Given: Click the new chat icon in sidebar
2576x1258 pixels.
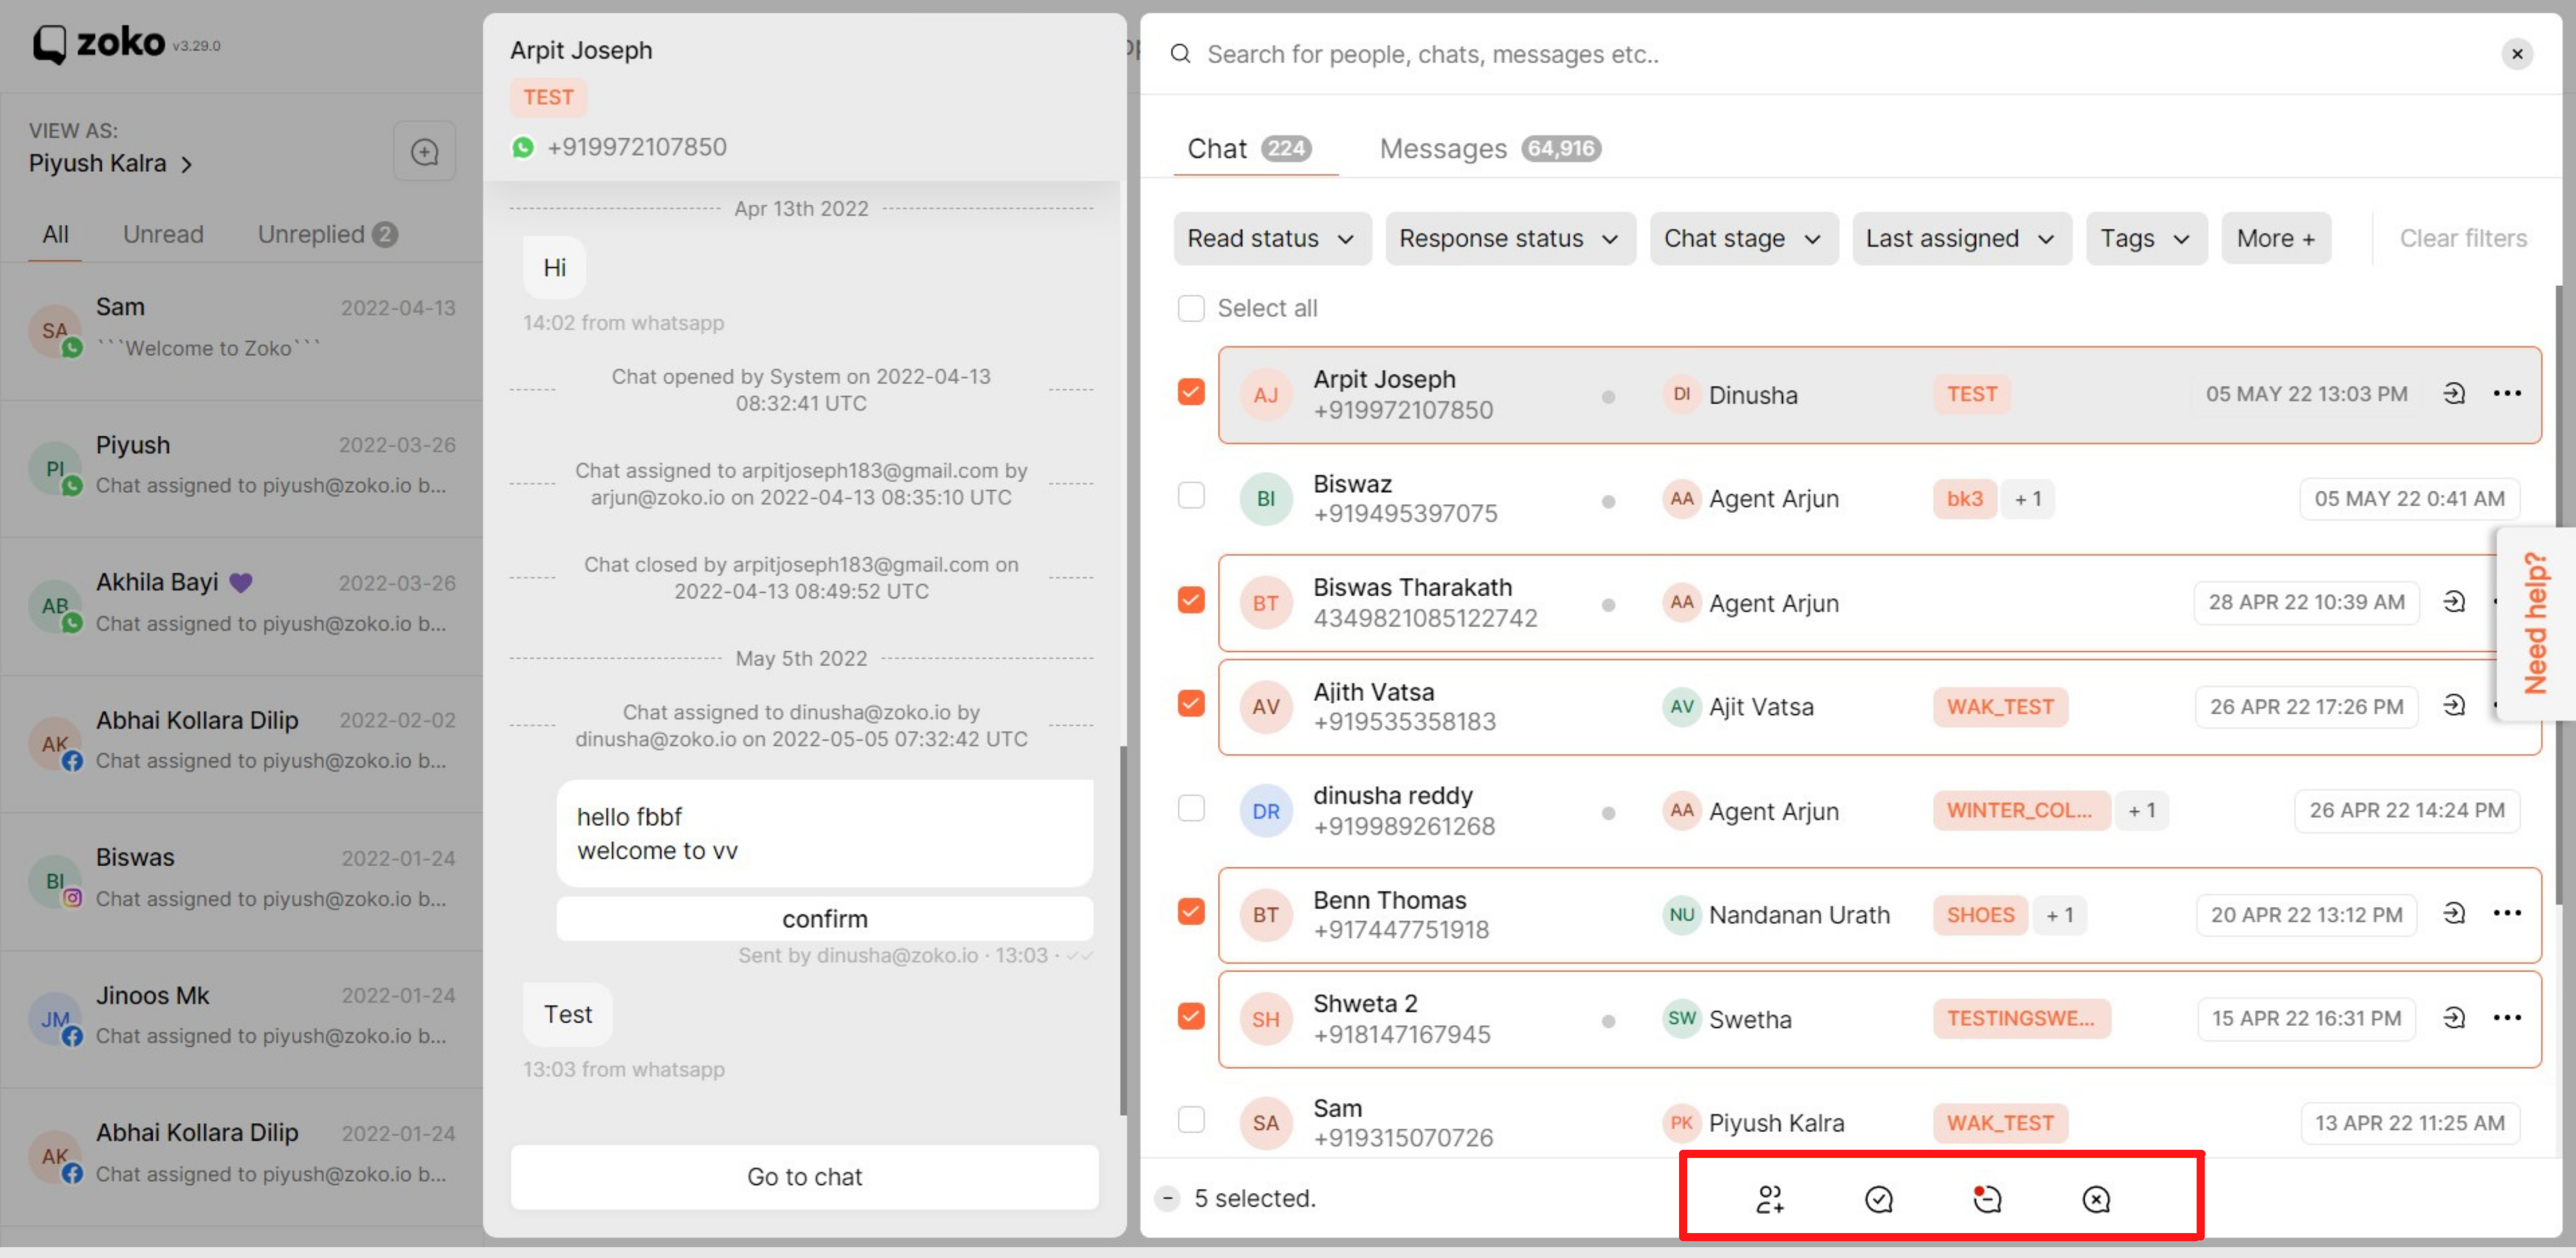Looking at the screenshot, I should tap(425, 152).
